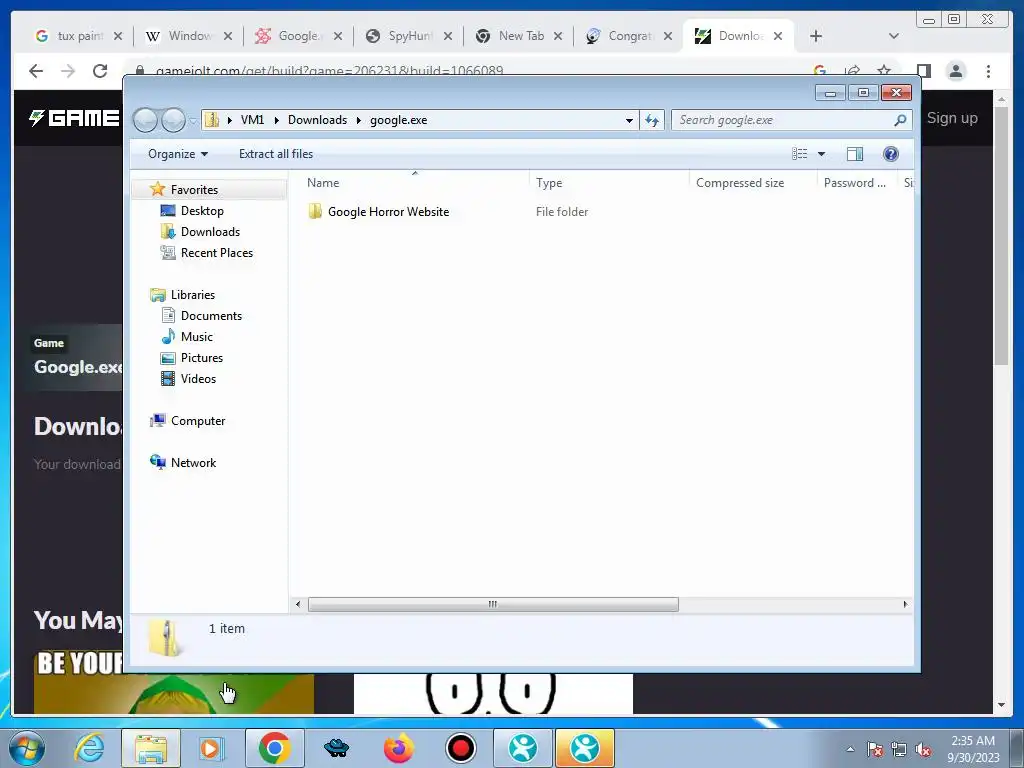Launch Internet Explorer from taskbar
This screenshot has width=1024, height=768.
pyautogui.click(x=89, y=748)
